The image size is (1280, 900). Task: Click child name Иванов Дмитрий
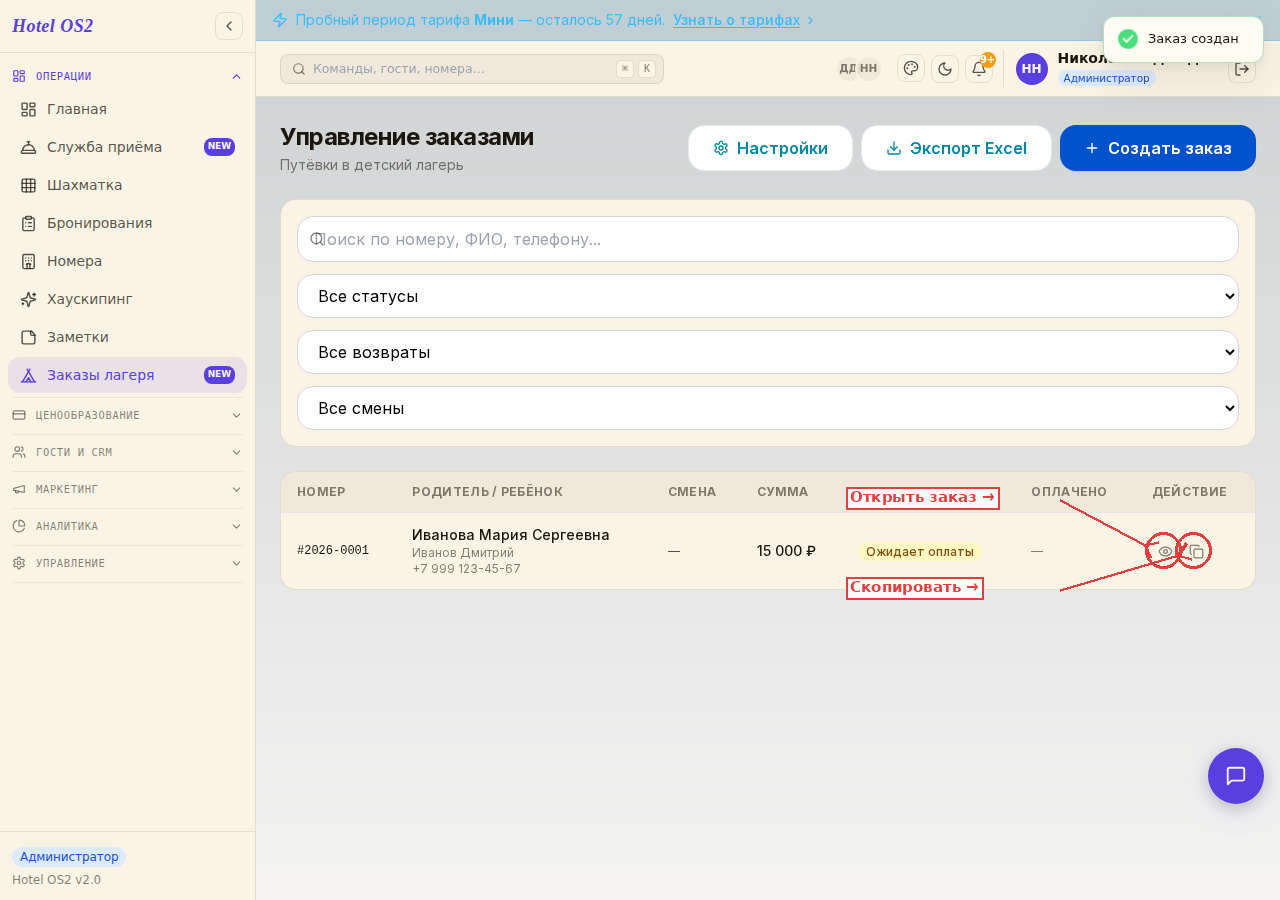463,553
